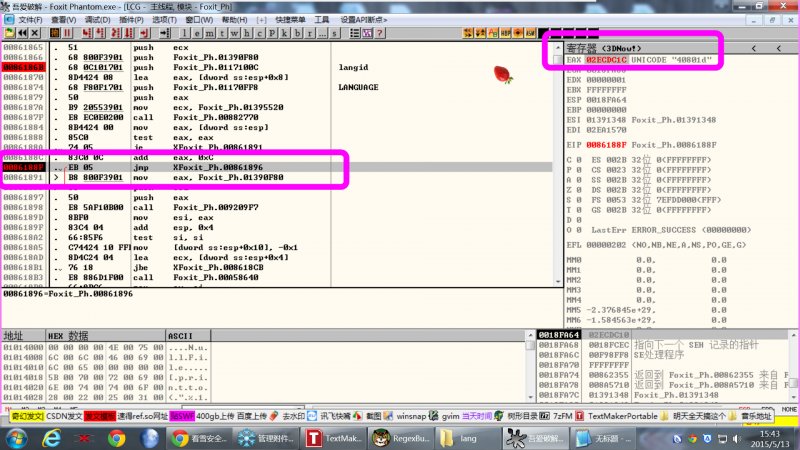
Task: Open file with the toolbar folder icon
Action: (x=10, y=33)
